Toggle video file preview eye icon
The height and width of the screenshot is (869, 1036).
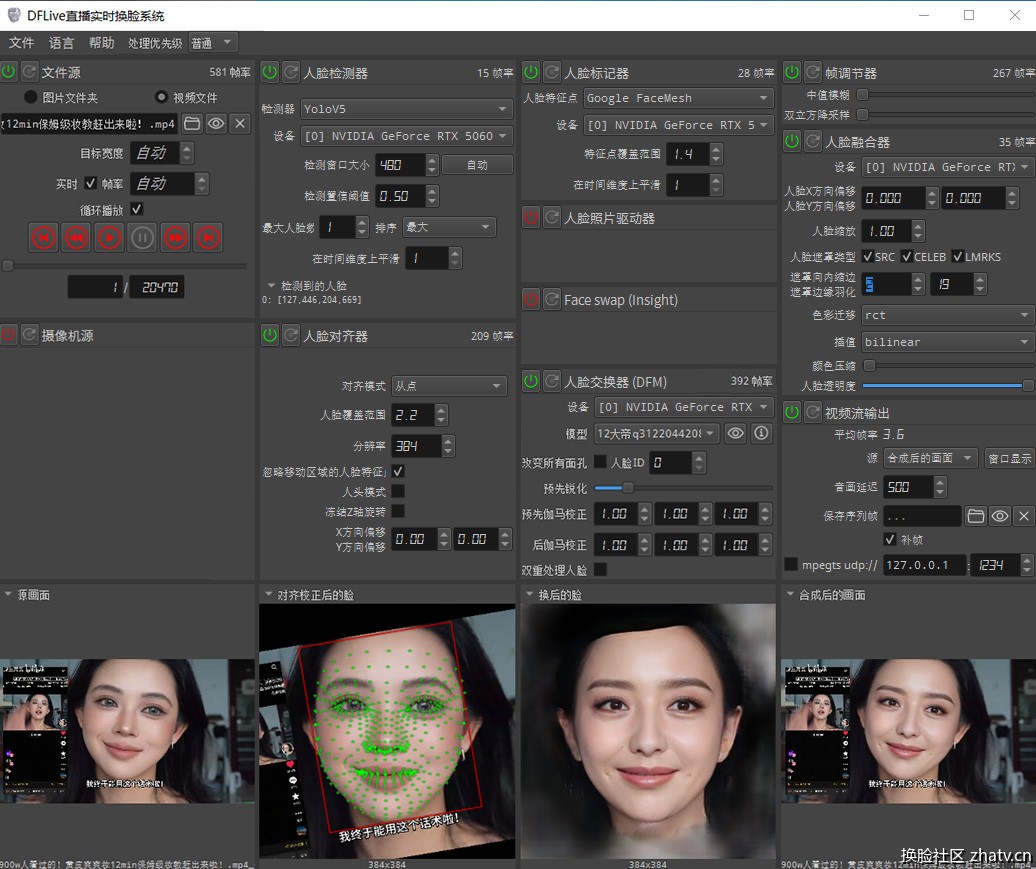pos(216,124)
